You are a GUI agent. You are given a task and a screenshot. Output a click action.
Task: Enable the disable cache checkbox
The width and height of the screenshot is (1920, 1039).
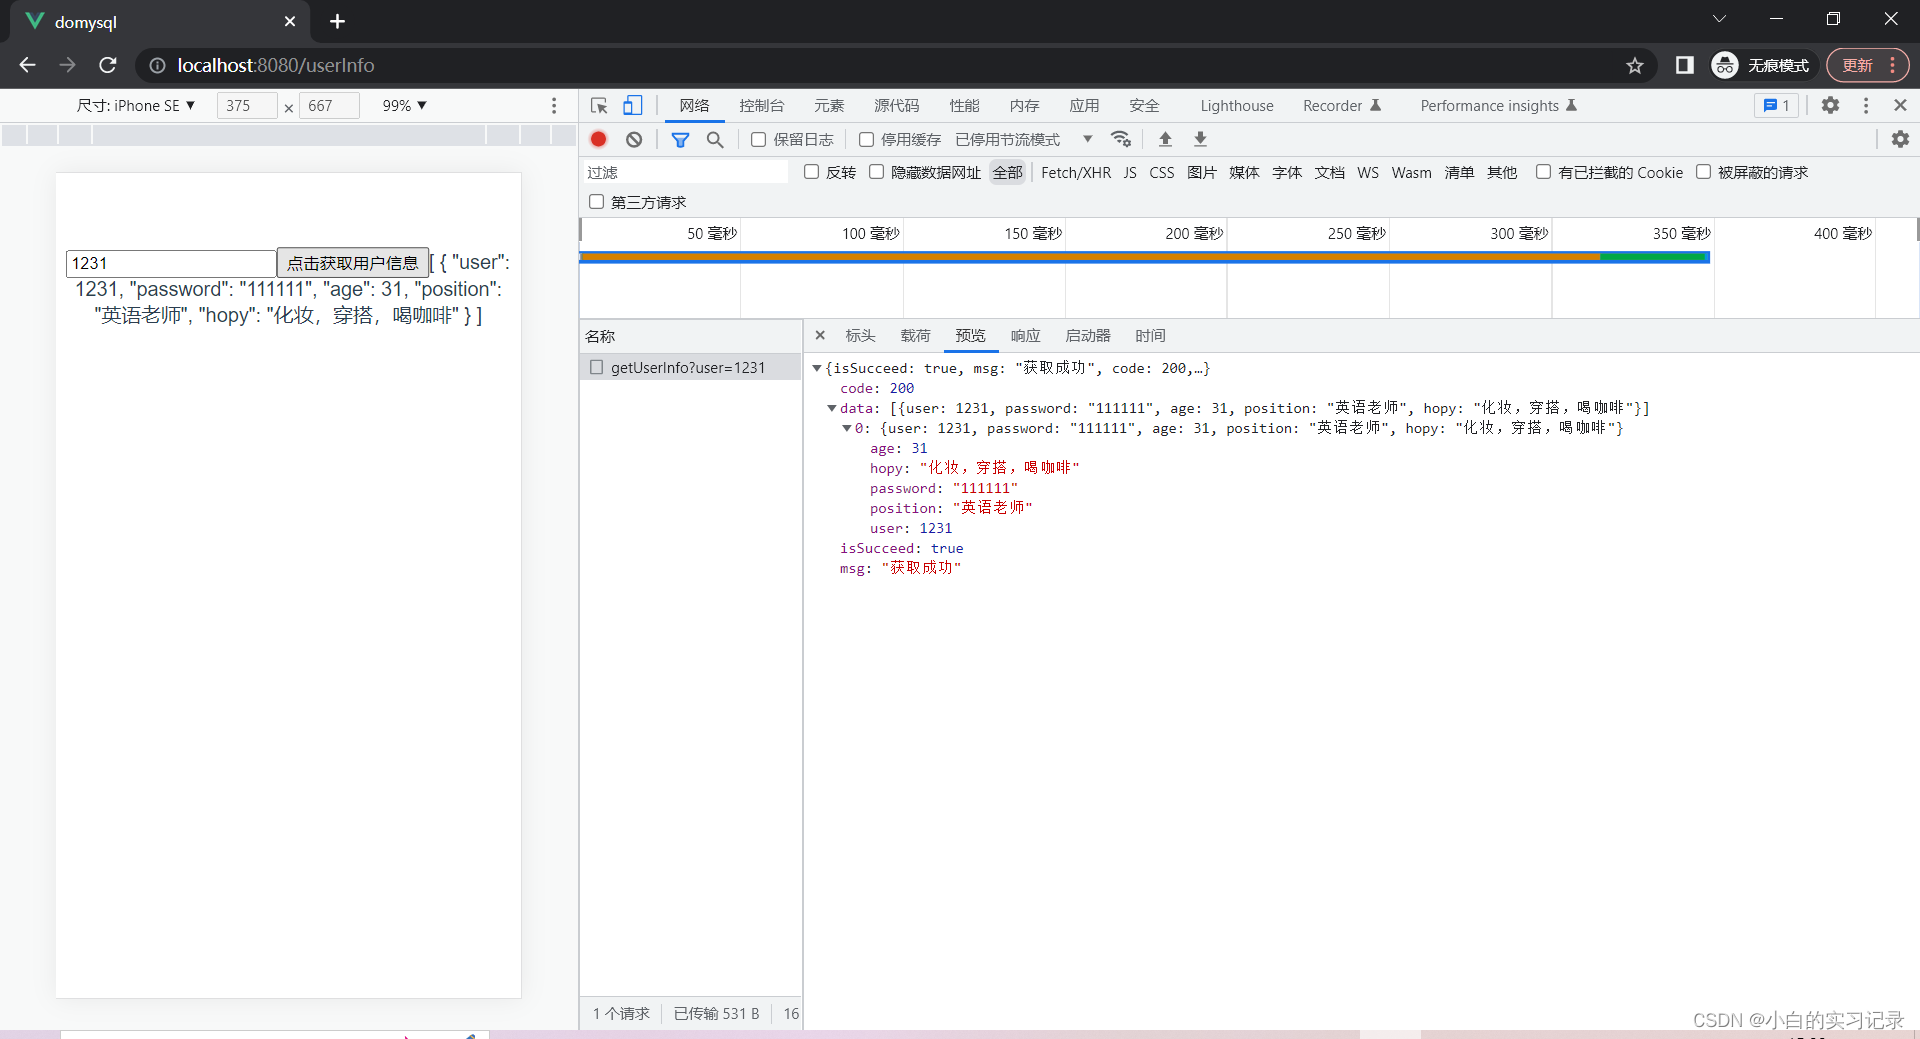[867, 140]
